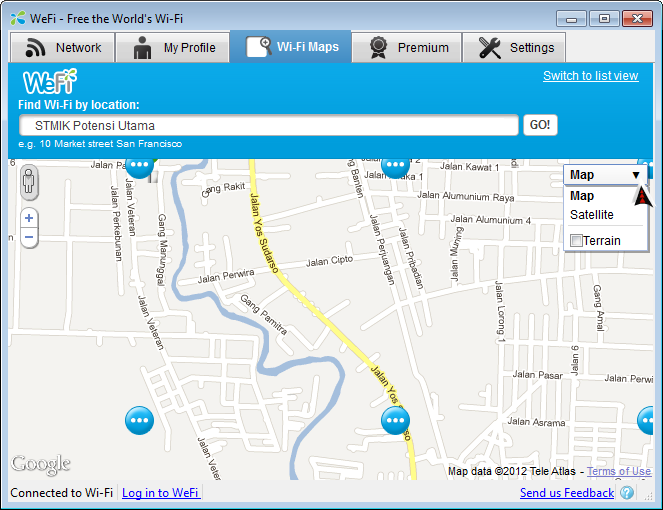Click the Gang Rakit label
Image resolution: width=663 pixels, height=510 pixels.
point(223,189)
